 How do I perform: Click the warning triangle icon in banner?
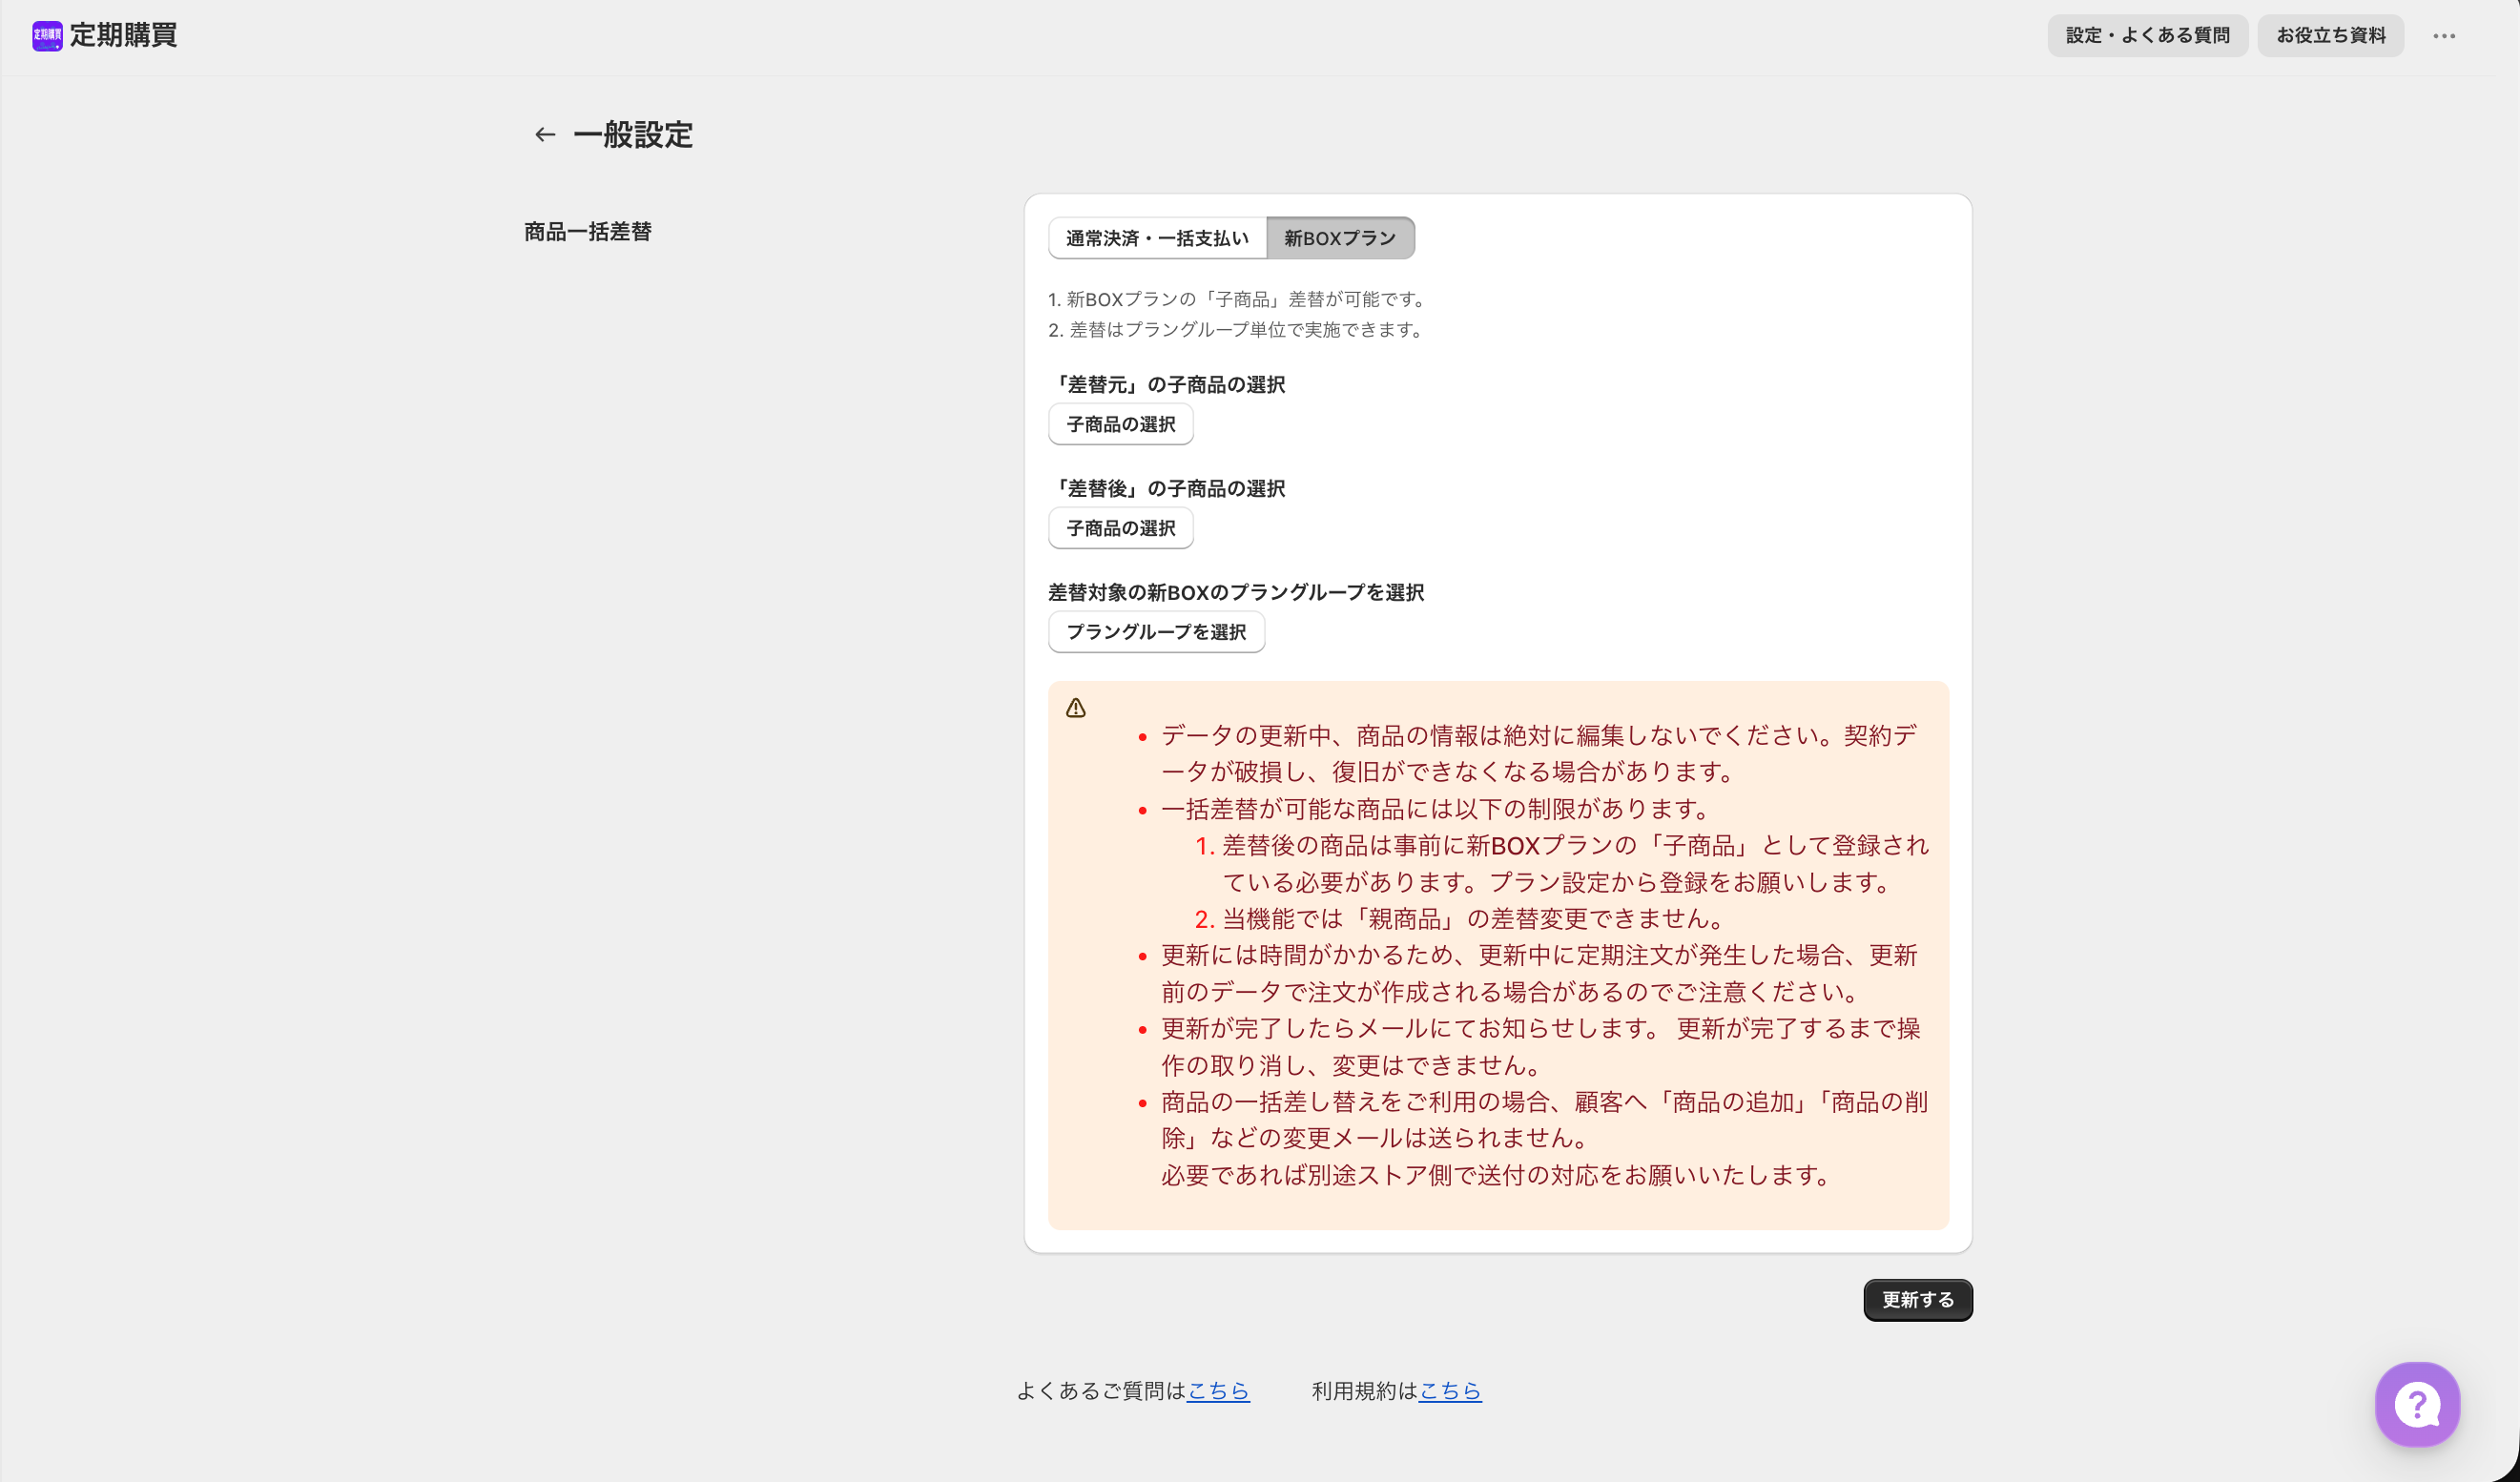(1076, 708)
